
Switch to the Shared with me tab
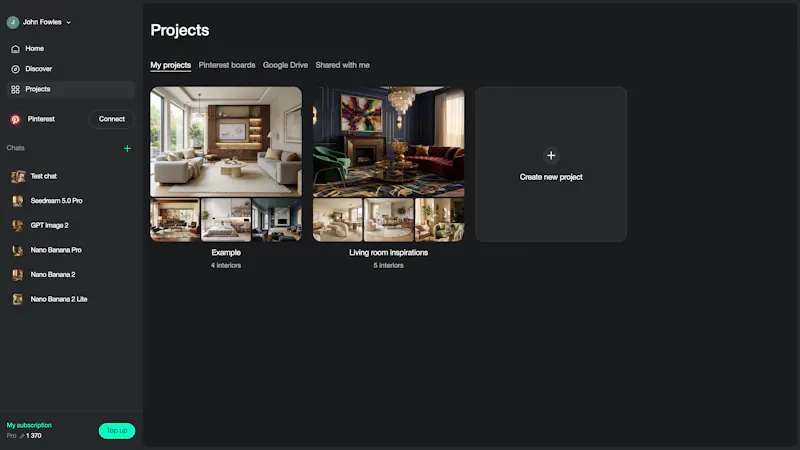(x=342, y=65)
